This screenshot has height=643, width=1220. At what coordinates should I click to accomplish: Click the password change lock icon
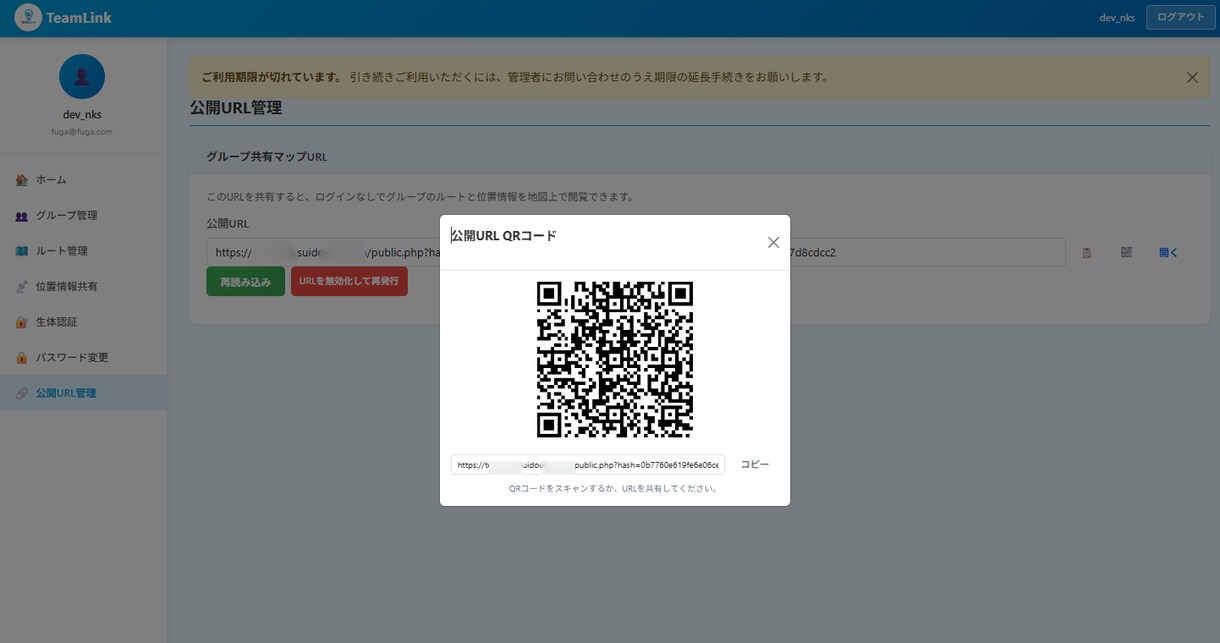pos(22,358)
